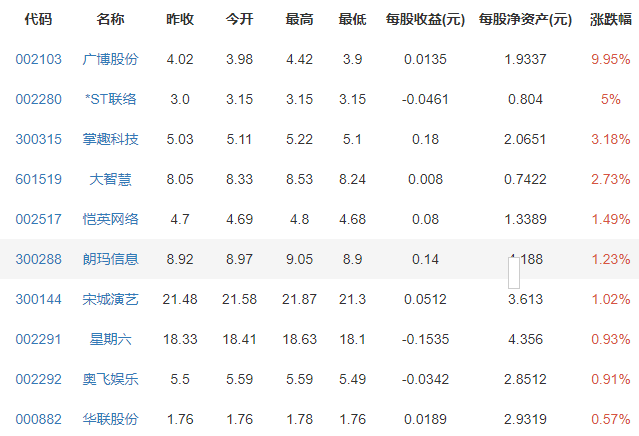Click the 名称 column header
The height and width of the screenshot is (436, 639).
tap(110, 19)
